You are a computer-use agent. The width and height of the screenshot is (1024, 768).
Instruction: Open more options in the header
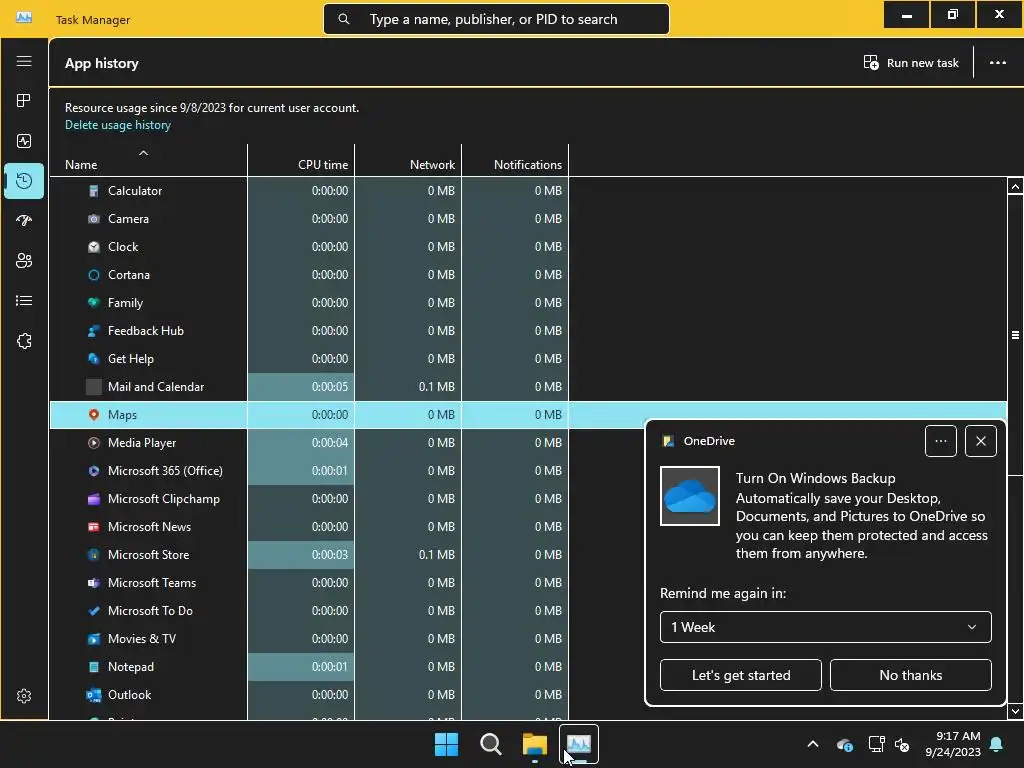tap(997, 63)
